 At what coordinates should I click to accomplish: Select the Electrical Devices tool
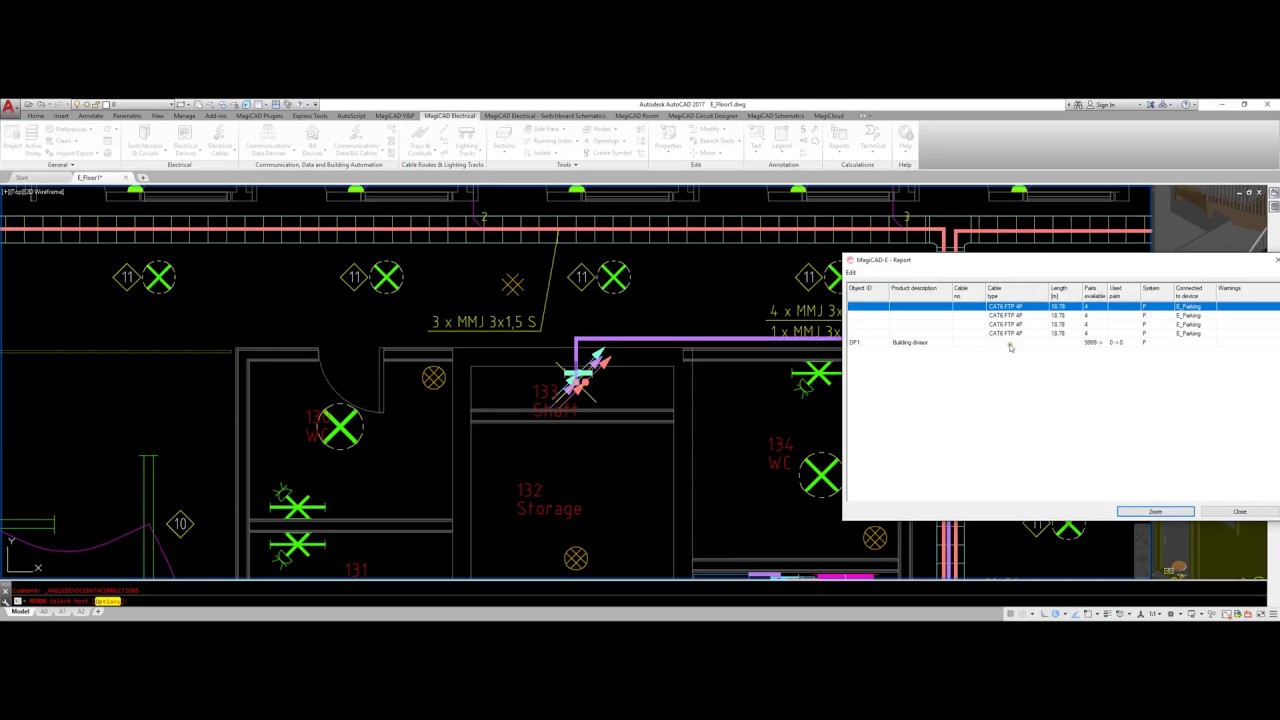coord(185,140)
